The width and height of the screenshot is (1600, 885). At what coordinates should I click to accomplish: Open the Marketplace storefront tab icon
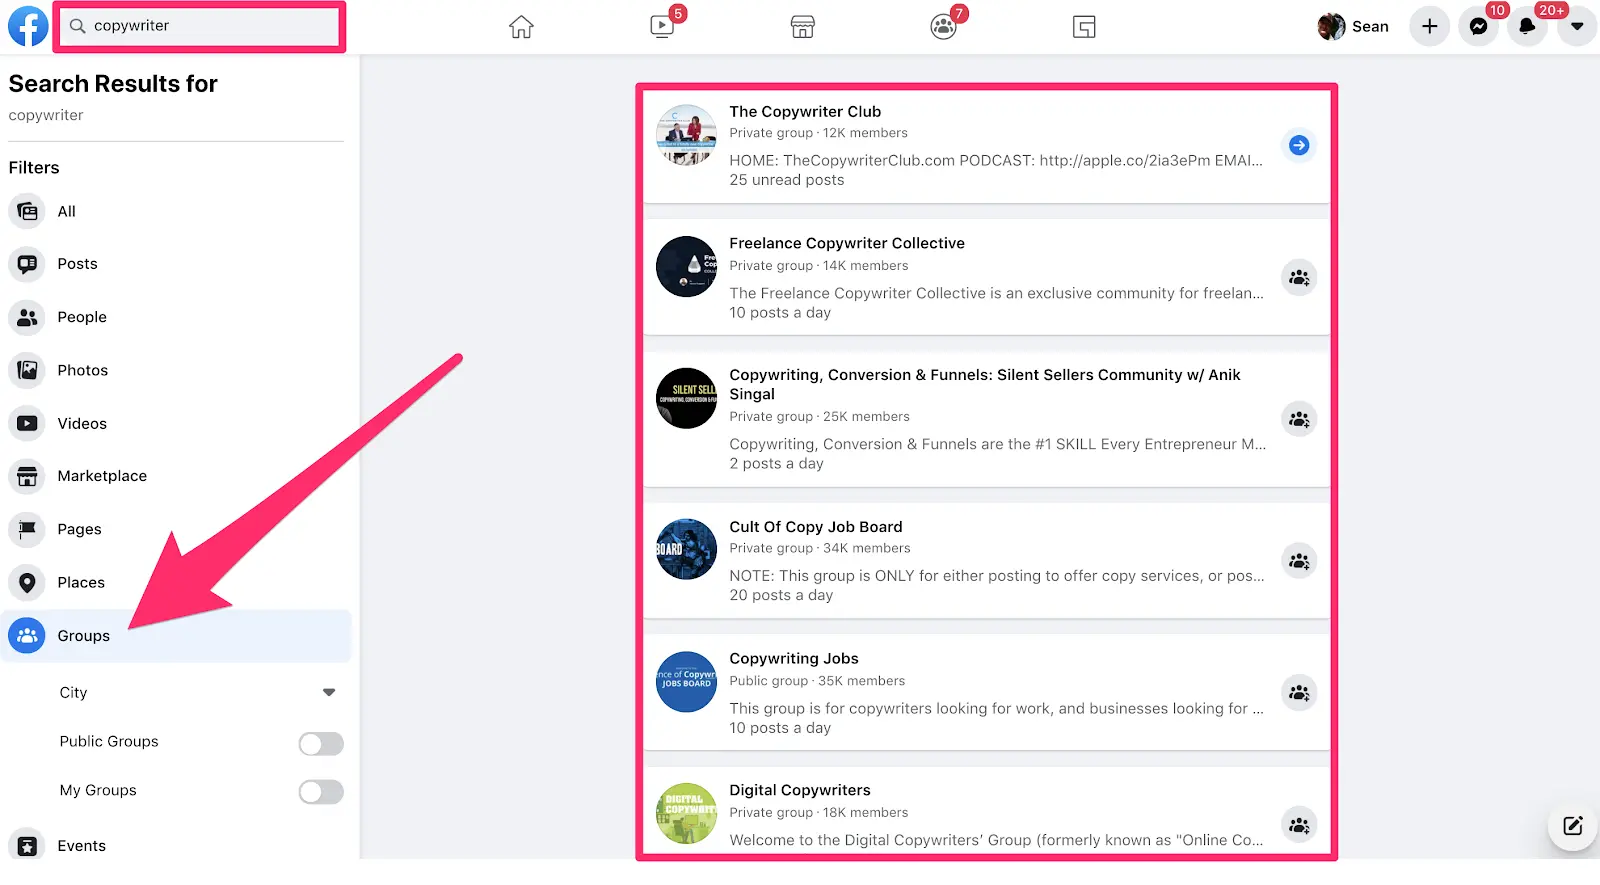pyautogui.click(x=803, y=27)
